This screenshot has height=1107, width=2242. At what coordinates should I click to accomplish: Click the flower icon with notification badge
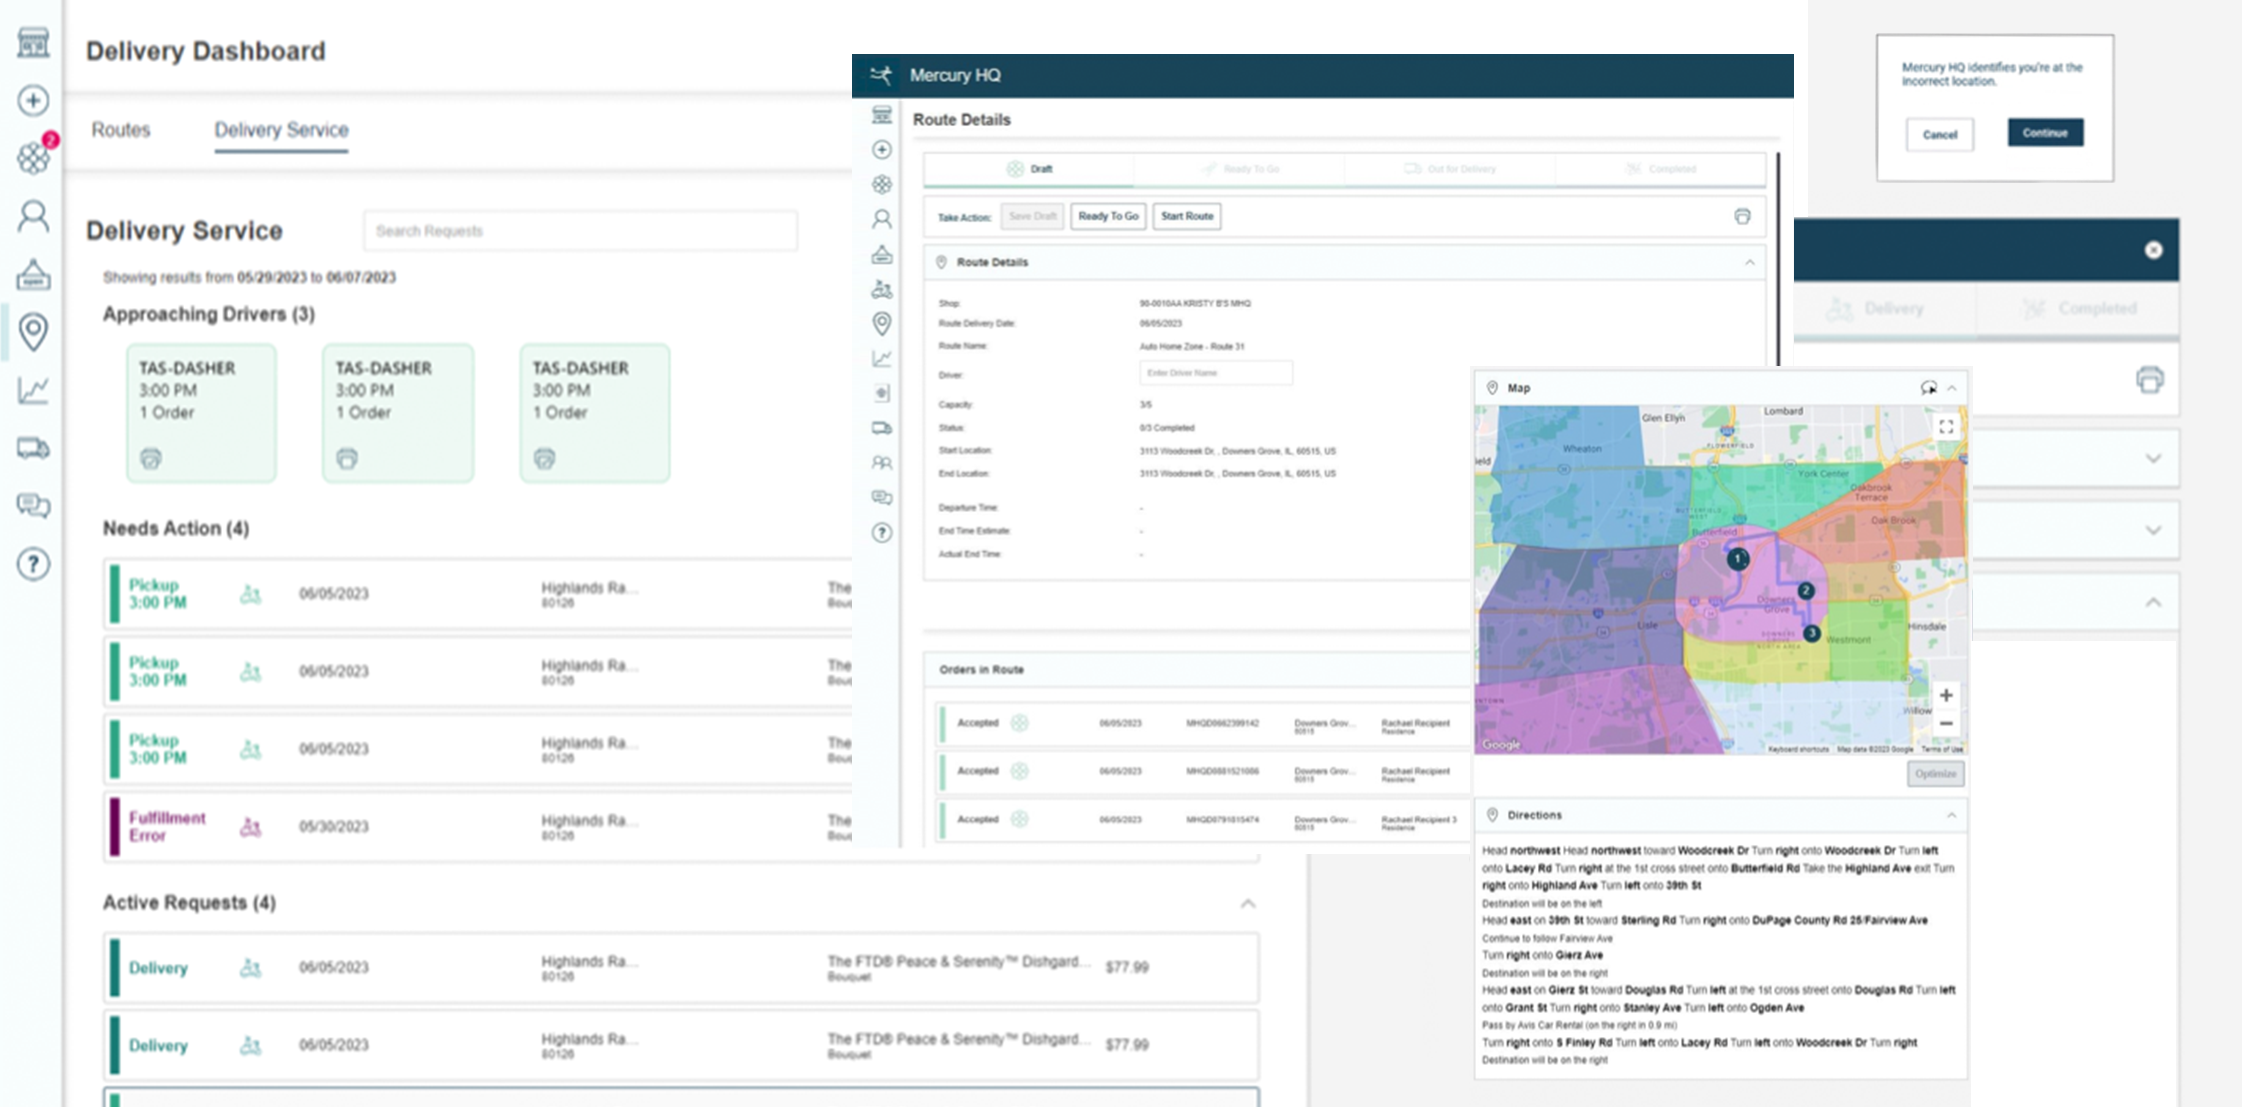tap(33, 157)
